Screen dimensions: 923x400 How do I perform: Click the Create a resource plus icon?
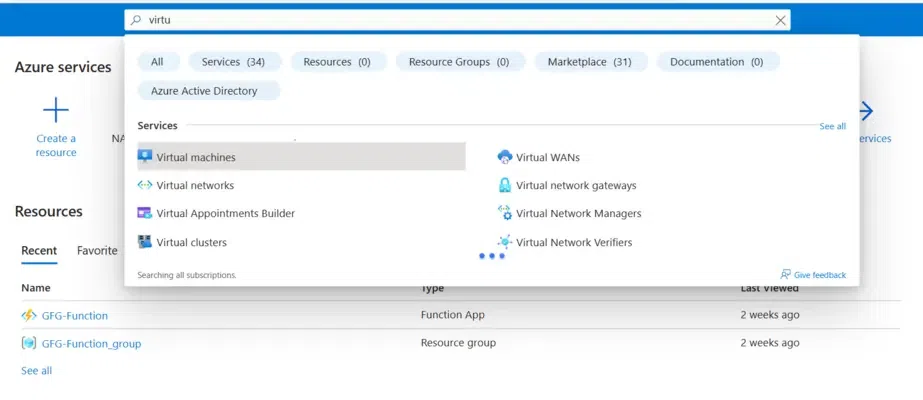[x=56, y=110]
